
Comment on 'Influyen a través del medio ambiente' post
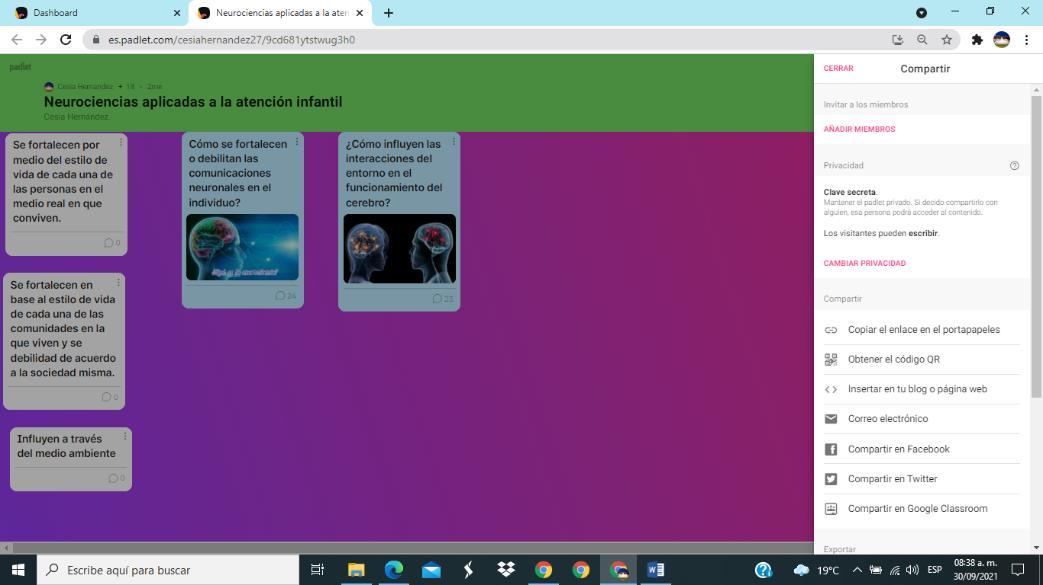tap(116, 479)
